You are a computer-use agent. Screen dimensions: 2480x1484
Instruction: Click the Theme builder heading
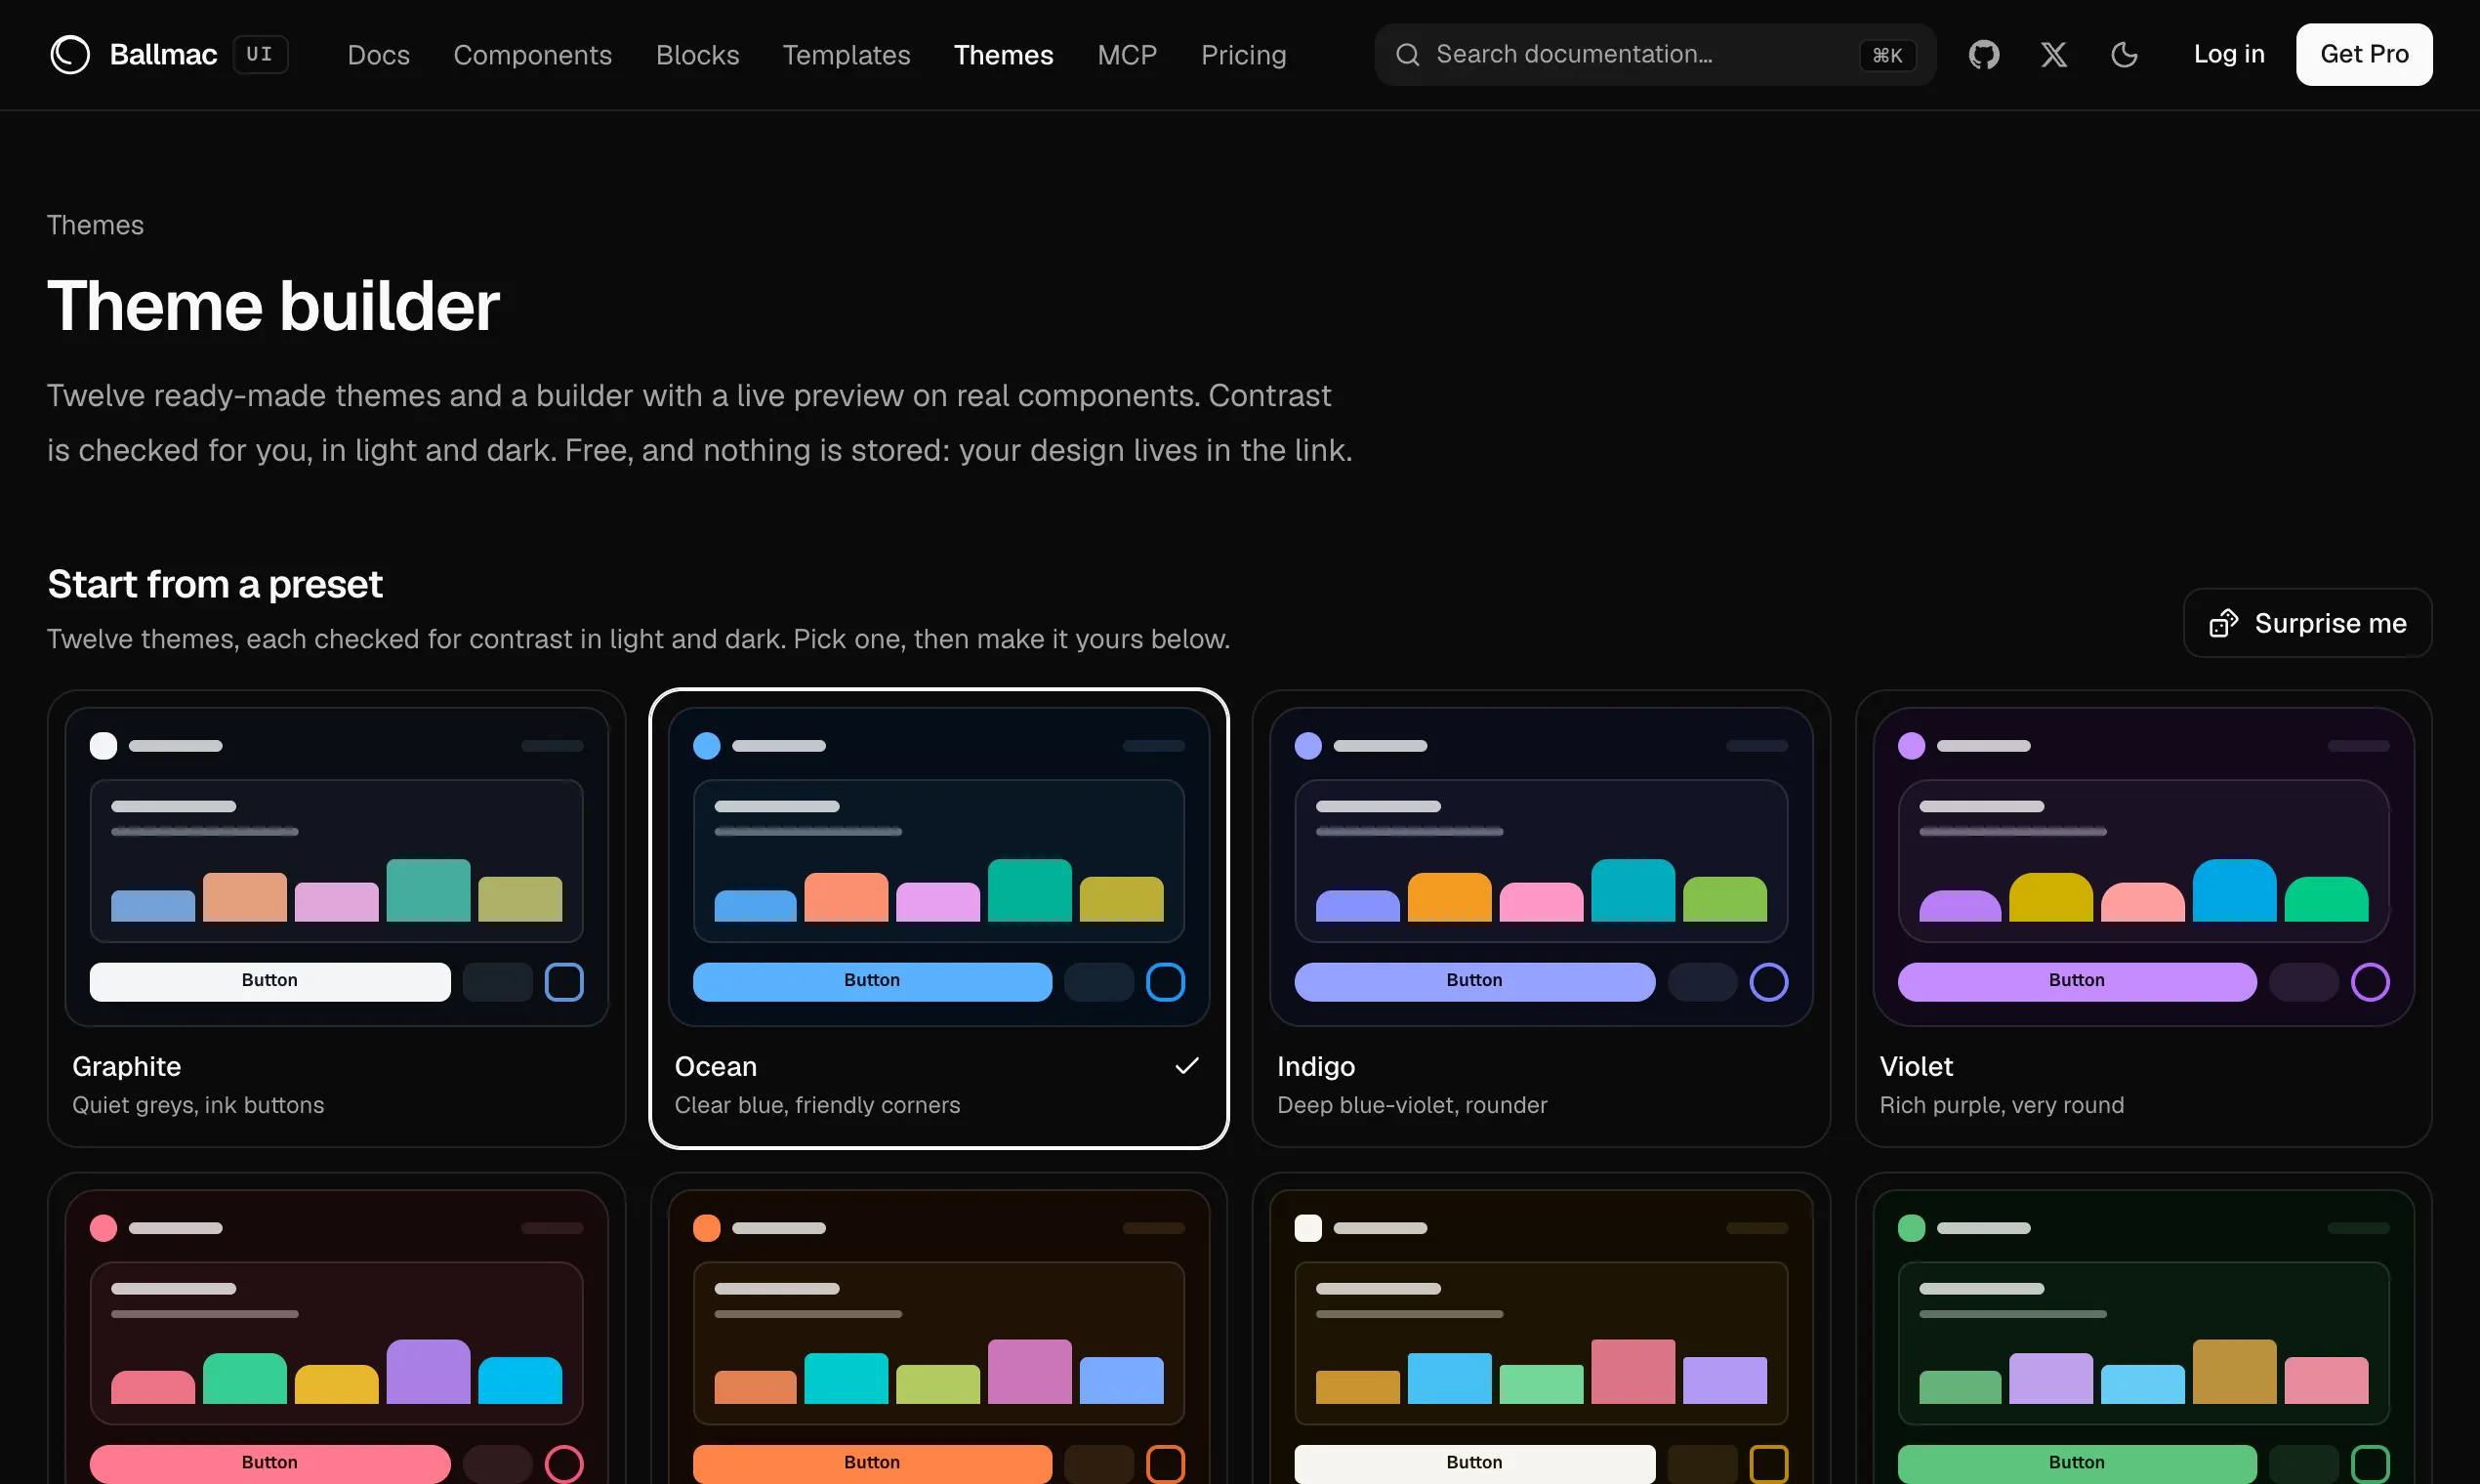pyautogui.click(x=273, y=305)
